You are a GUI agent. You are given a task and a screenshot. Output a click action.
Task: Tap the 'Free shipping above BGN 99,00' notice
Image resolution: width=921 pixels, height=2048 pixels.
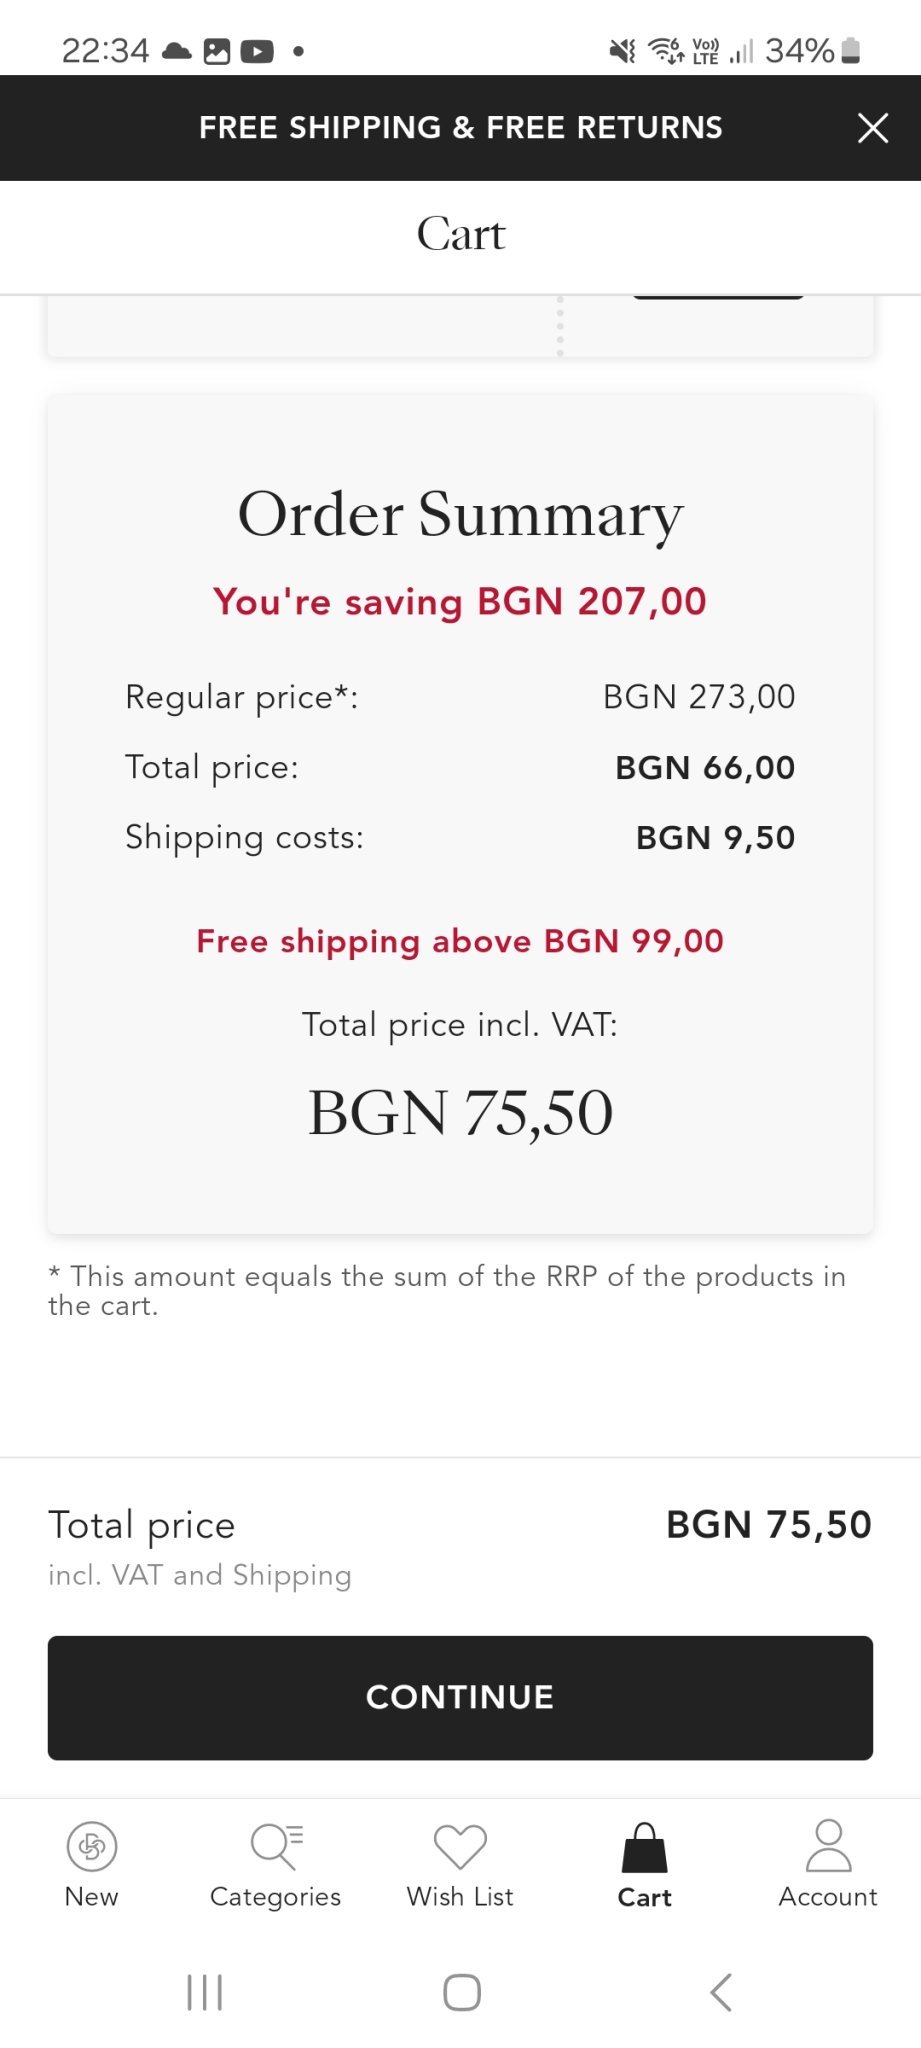pyautogui.click(x=460, y=941)
